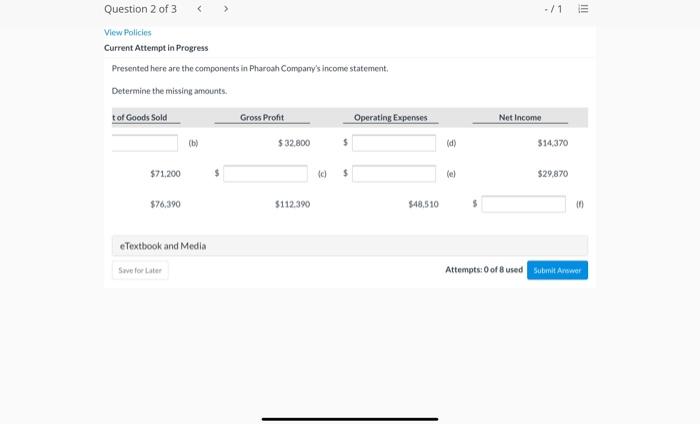This screenshot has height=425, width=700.
Task: Click the Operating Expenses column header
Action: coord(391,117)
